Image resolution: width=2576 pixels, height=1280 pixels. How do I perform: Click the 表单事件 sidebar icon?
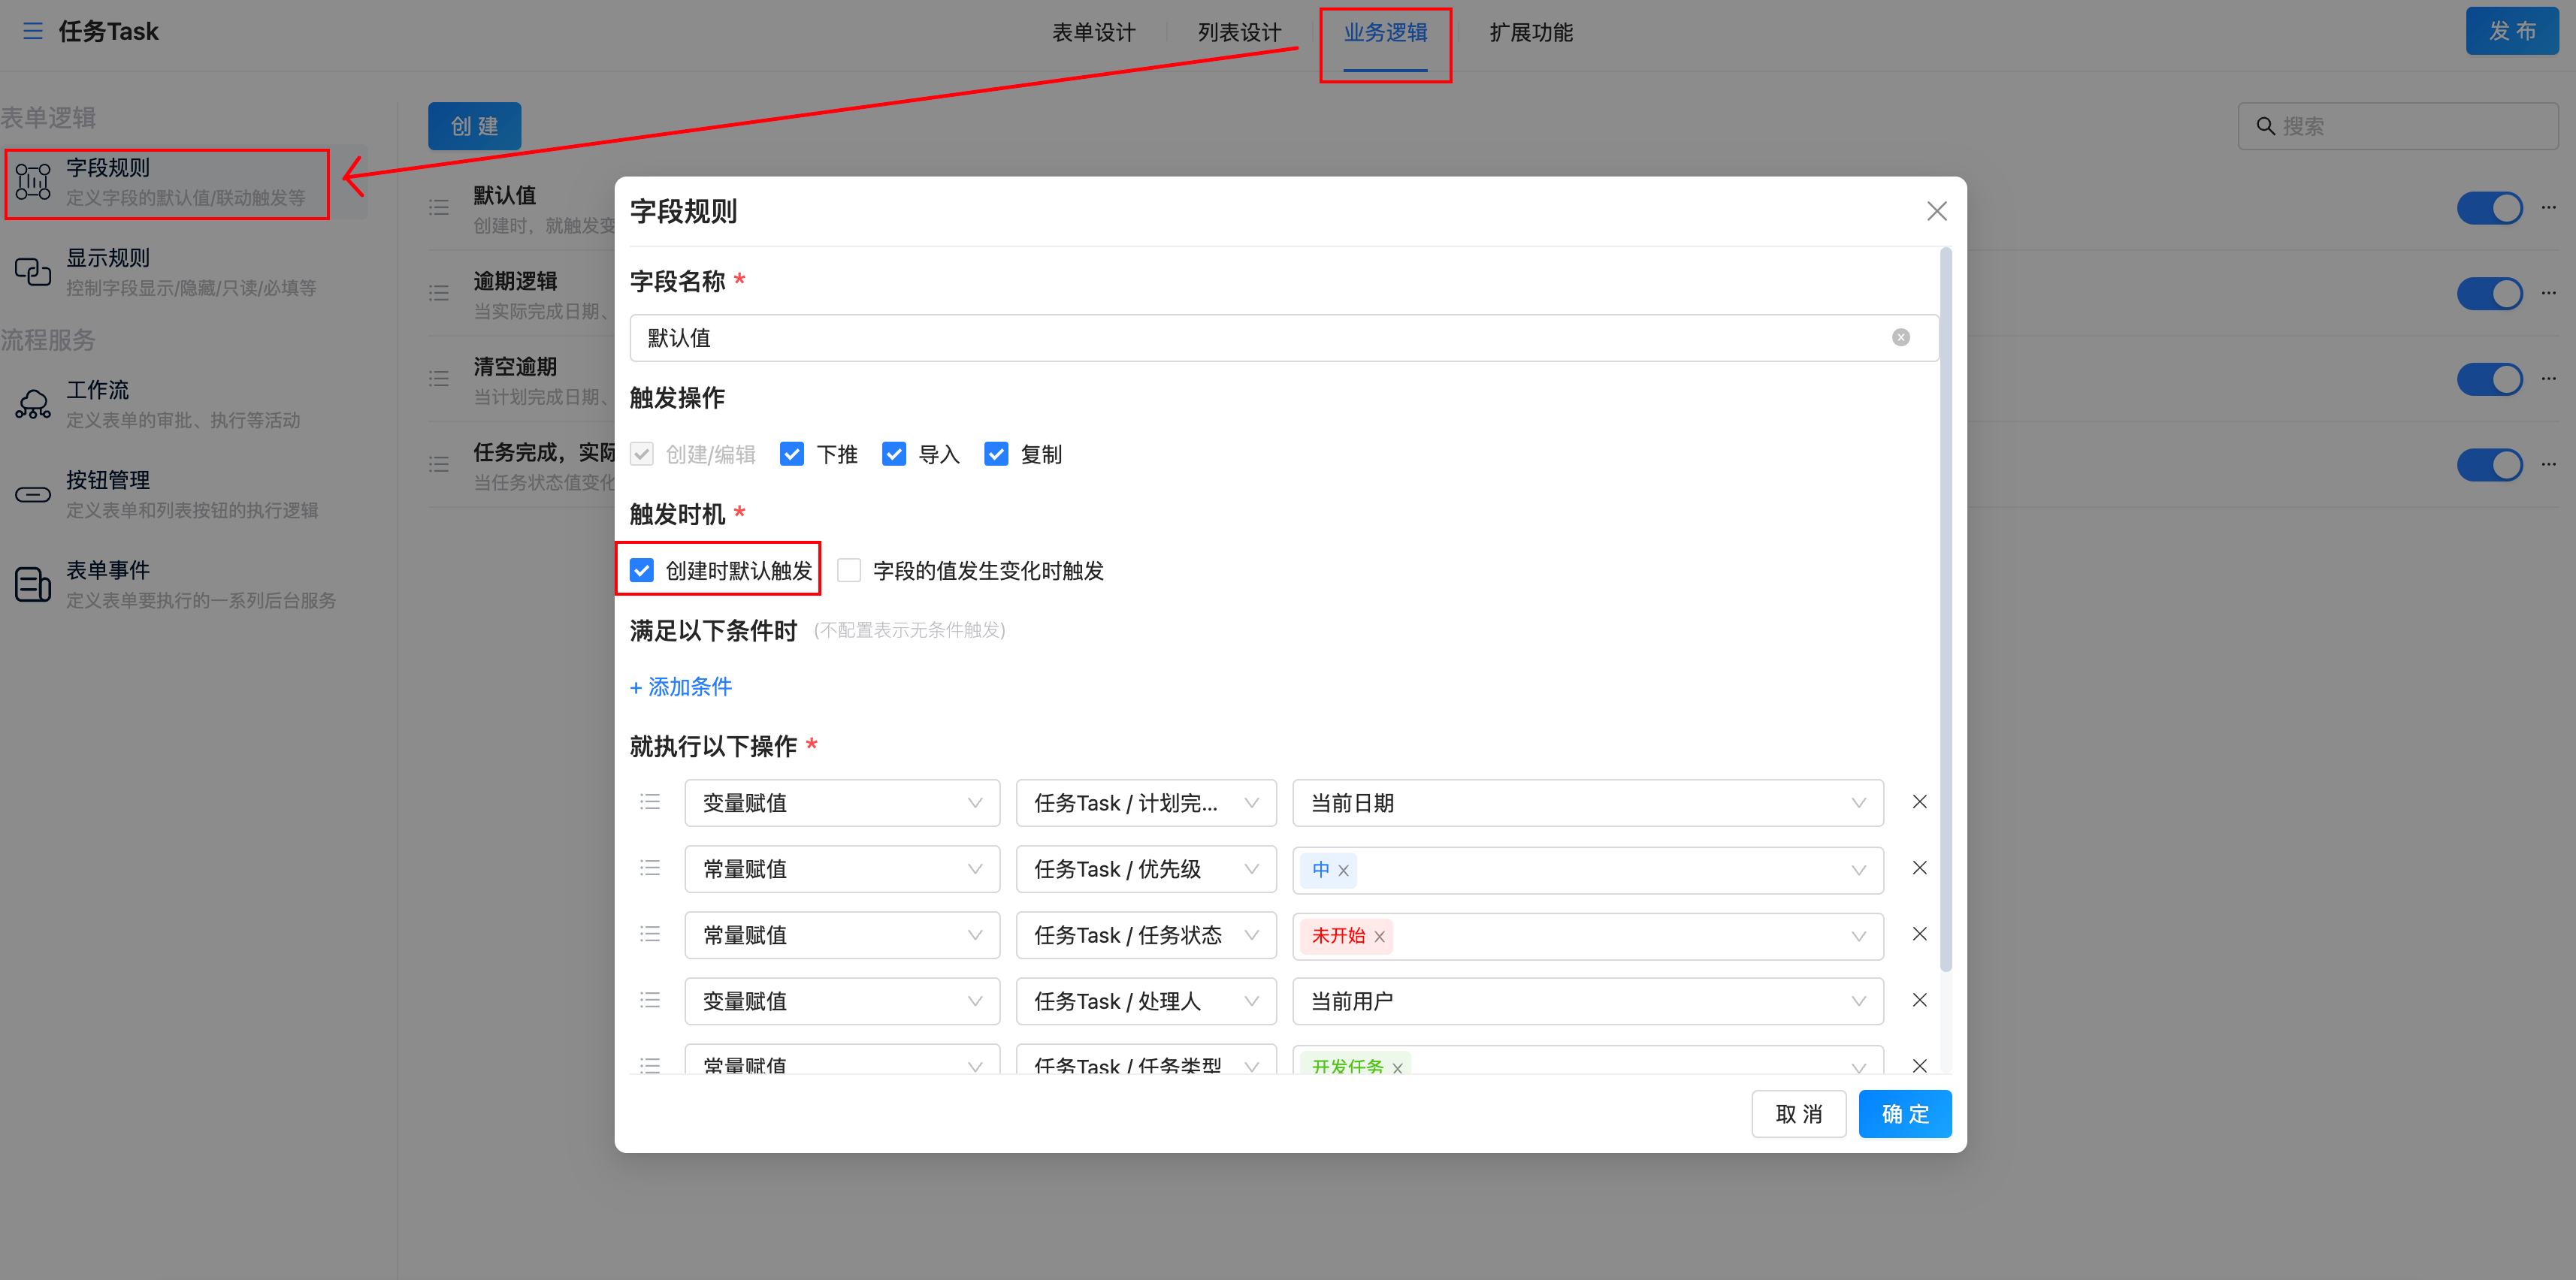click(x=33, y=584)
